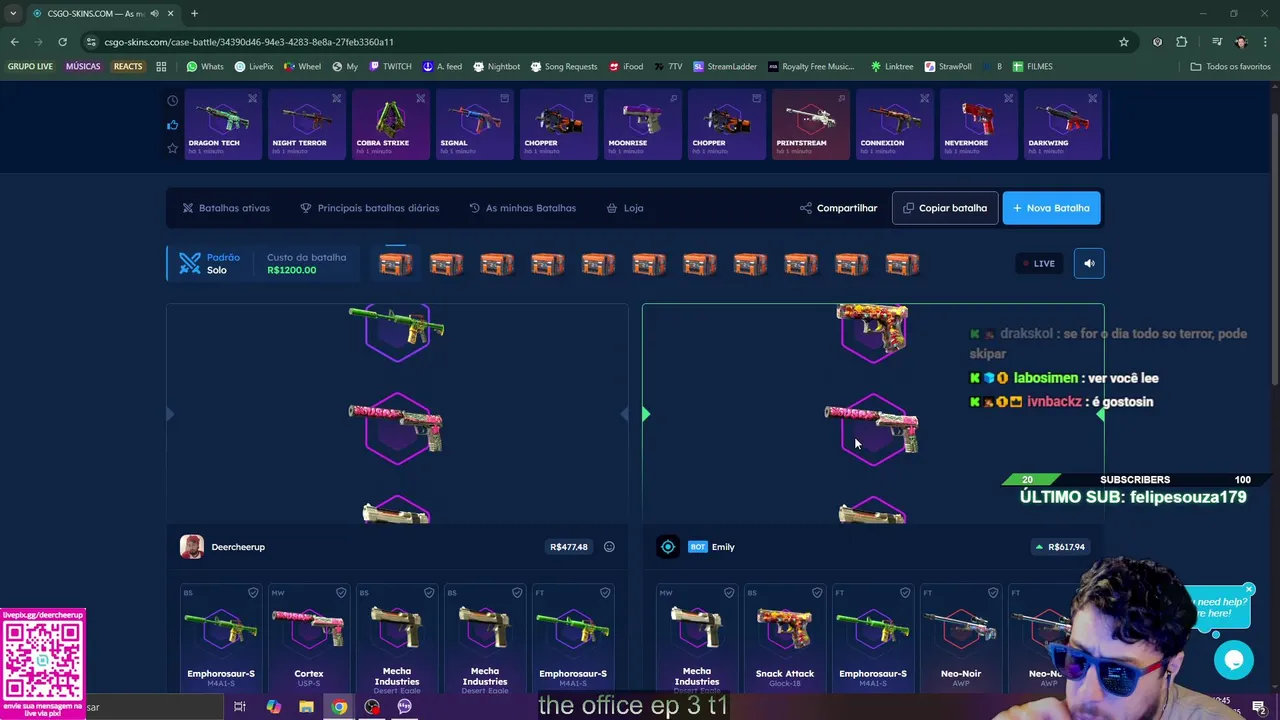Open the 7TV bookmark
Viewport: 1280px width, 720px height.
pyautogui.click(x=669, y=67)
